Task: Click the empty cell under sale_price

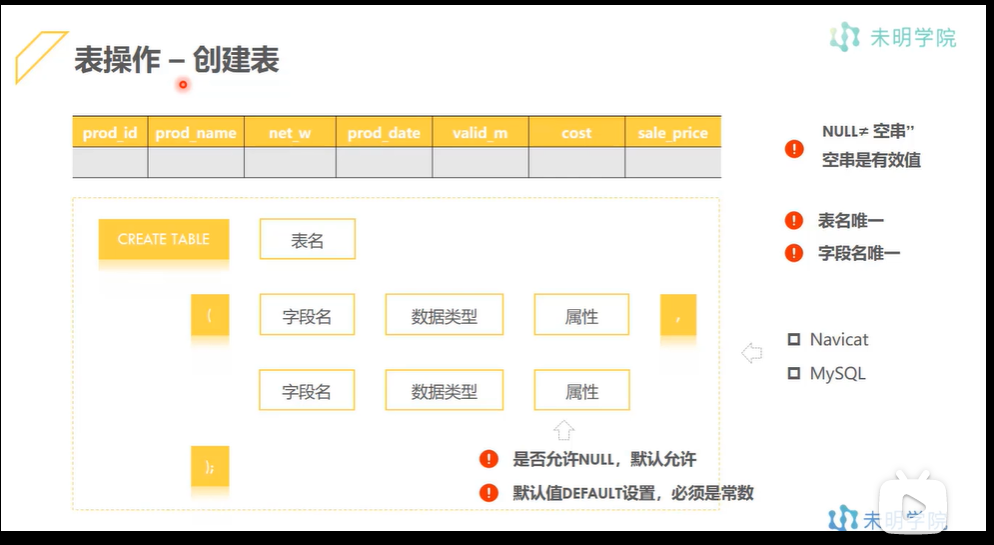Action: point(673,163)
